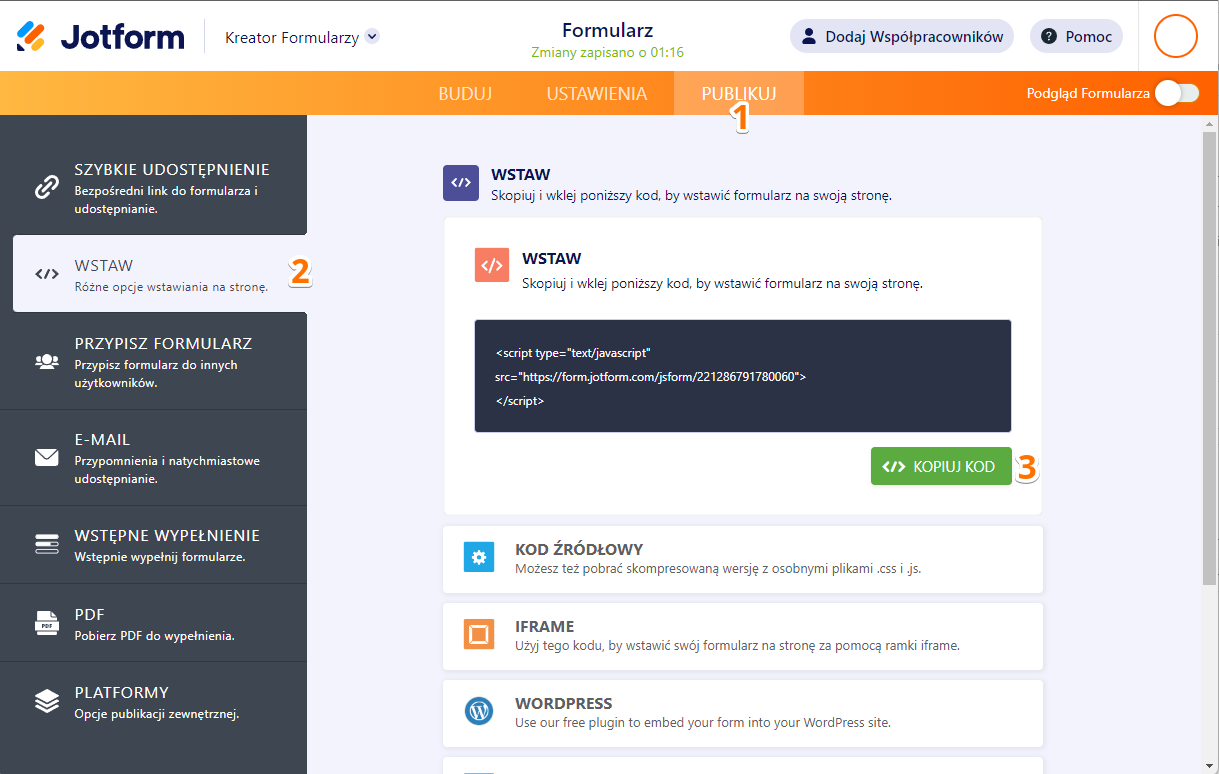Image resolution: width=1219 pixels, height=774 pixels.
Task: Click the KOPIUJ KOD button
Action: pos(941,466)
